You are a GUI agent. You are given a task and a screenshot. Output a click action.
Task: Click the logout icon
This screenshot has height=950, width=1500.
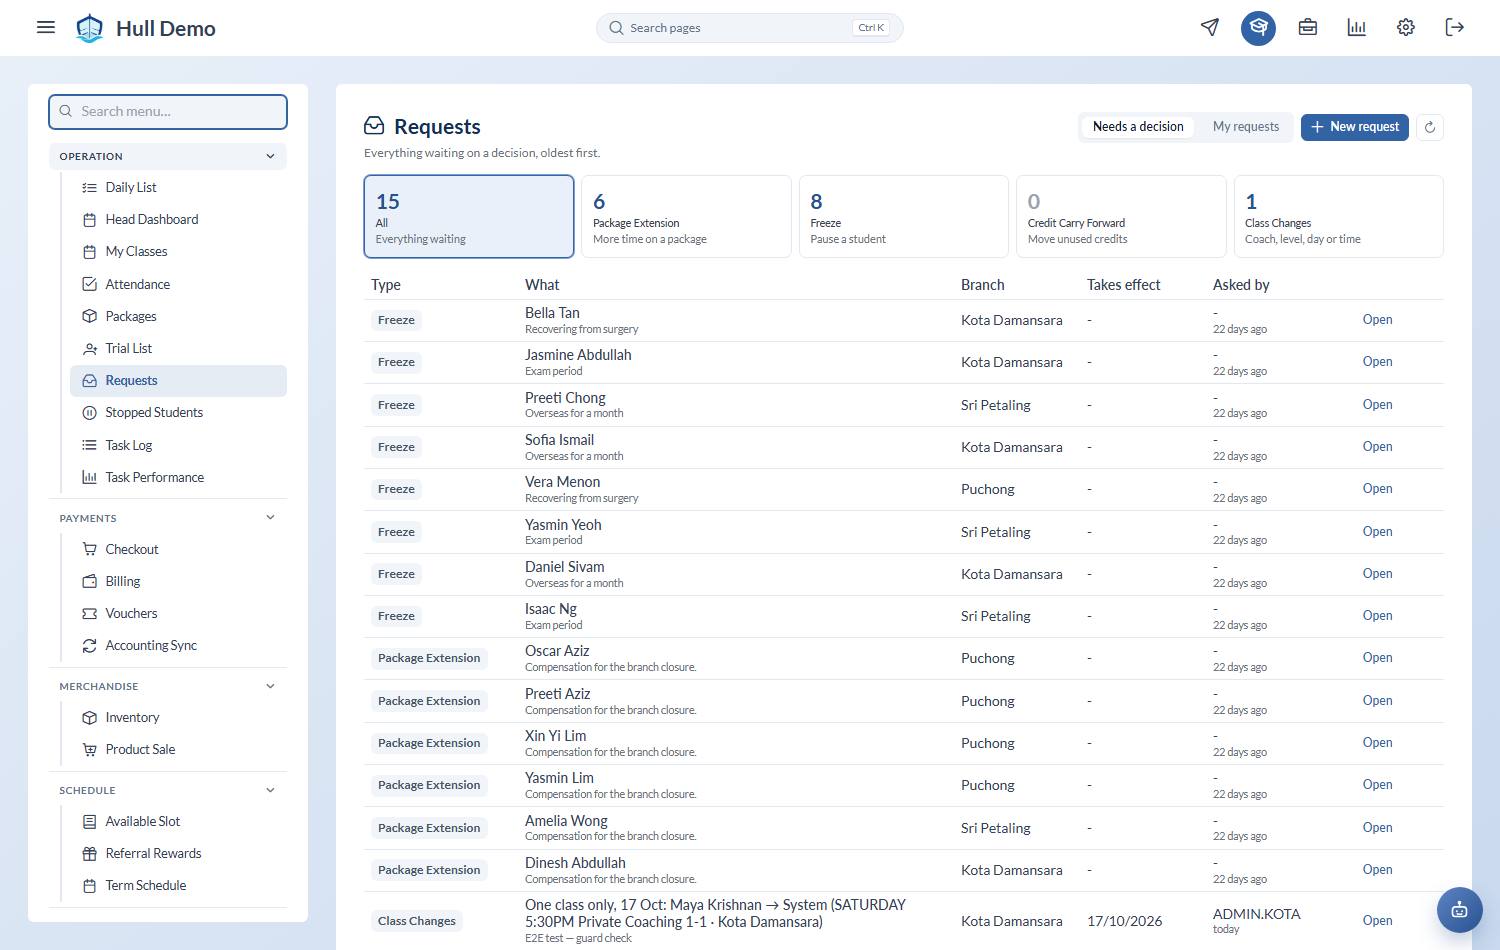tap(1455, 27)
